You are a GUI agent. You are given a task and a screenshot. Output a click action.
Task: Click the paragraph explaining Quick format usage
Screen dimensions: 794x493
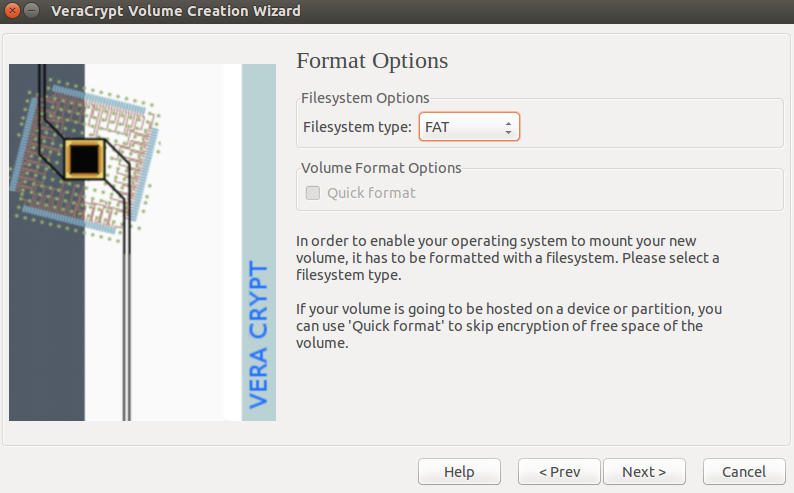tap(509, 325)
